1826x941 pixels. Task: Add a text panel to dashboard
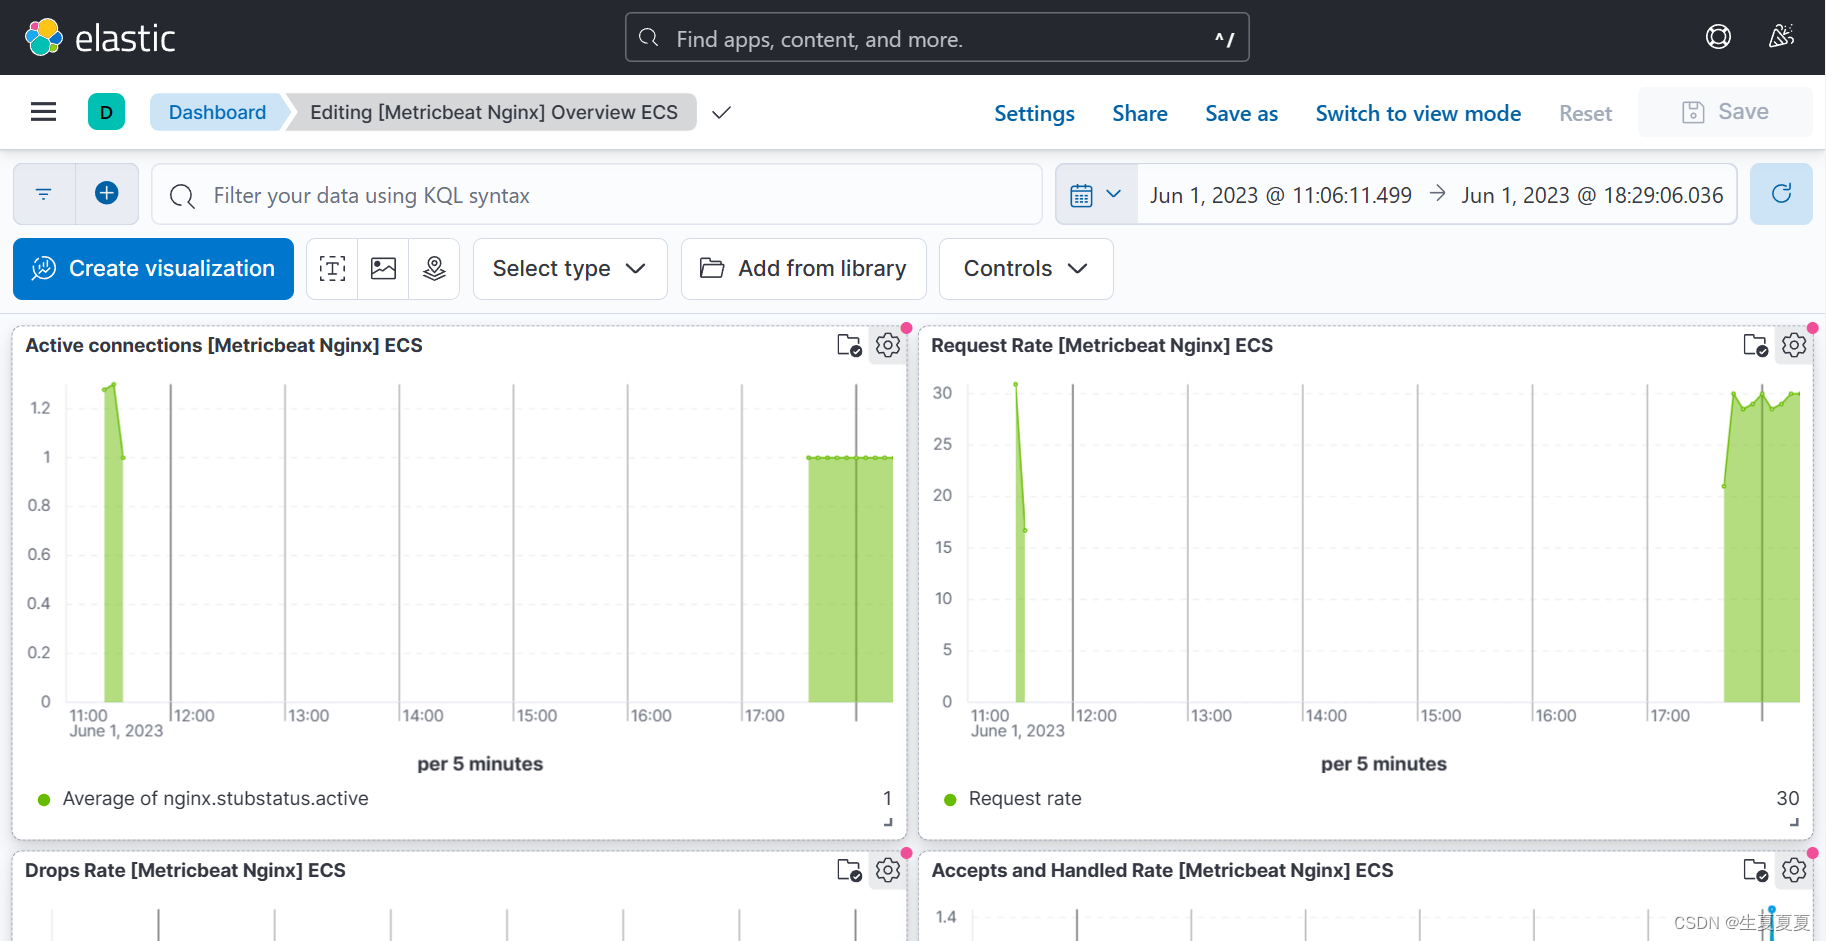coord(332,269)
